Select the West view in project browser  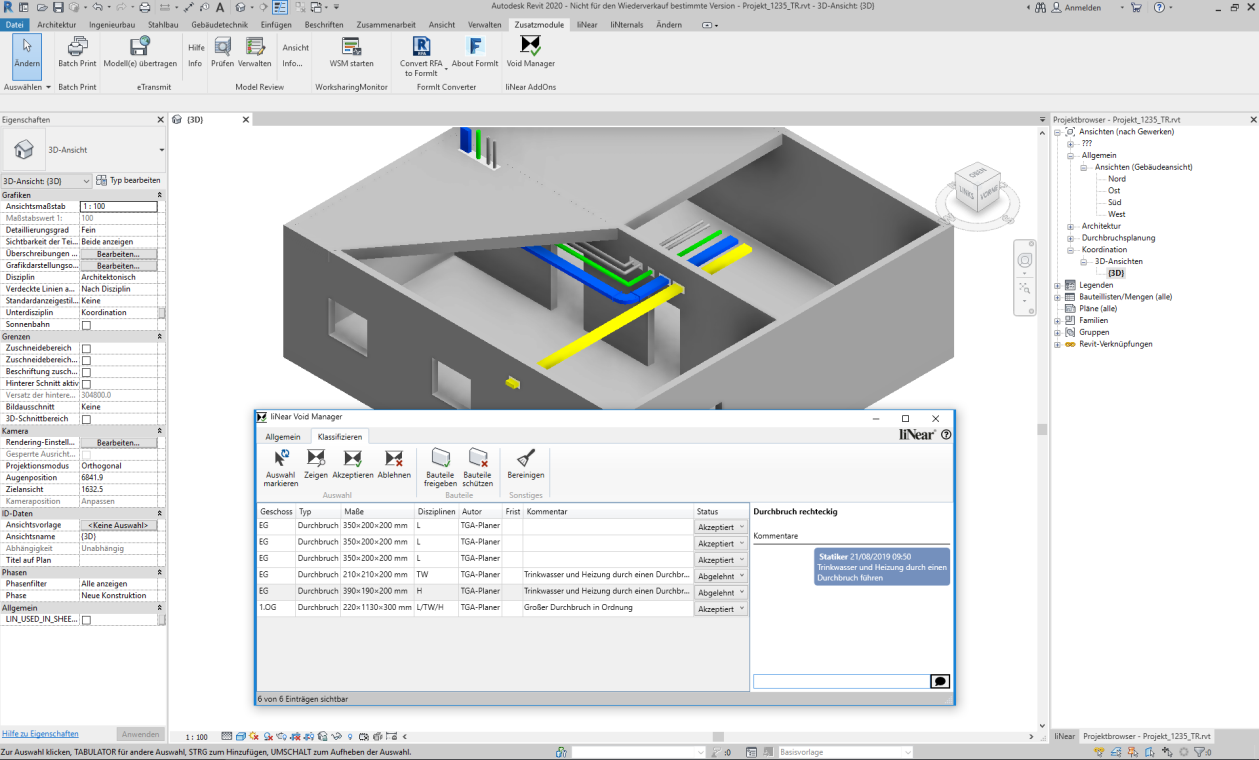(x=1116, y=214)
